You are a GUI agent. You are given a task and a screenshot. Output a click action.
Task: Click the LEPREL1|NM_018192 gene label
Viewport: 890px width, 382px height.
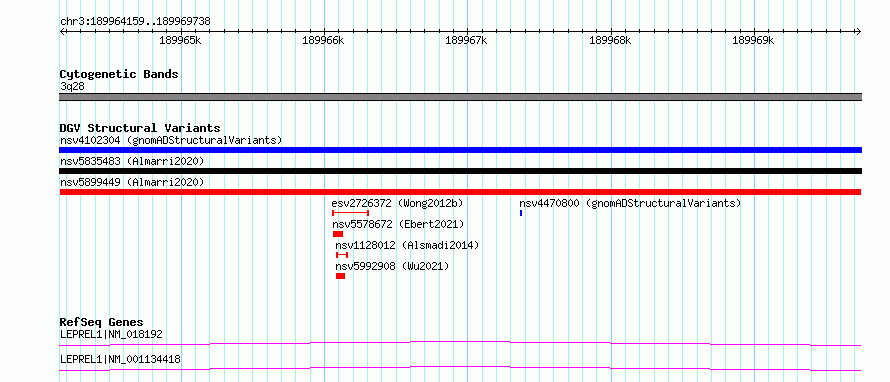pyautogui.click(x=111, y=334)
